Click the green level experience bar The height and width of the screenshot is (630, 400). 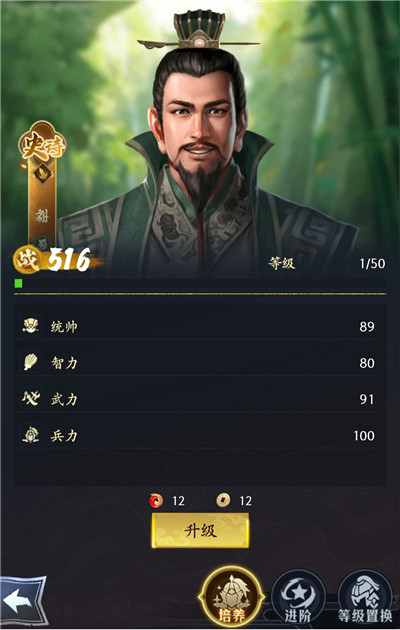200,283
